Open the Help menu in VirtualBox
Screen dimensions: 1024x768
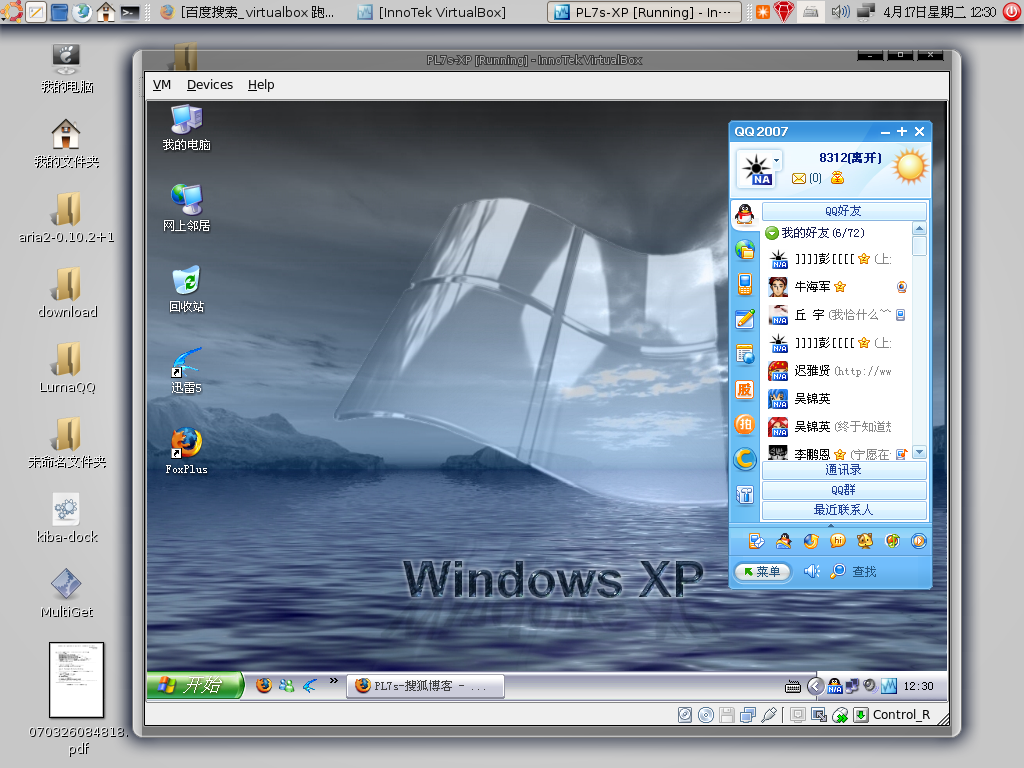pyautogui.click(x=261, y=85)
